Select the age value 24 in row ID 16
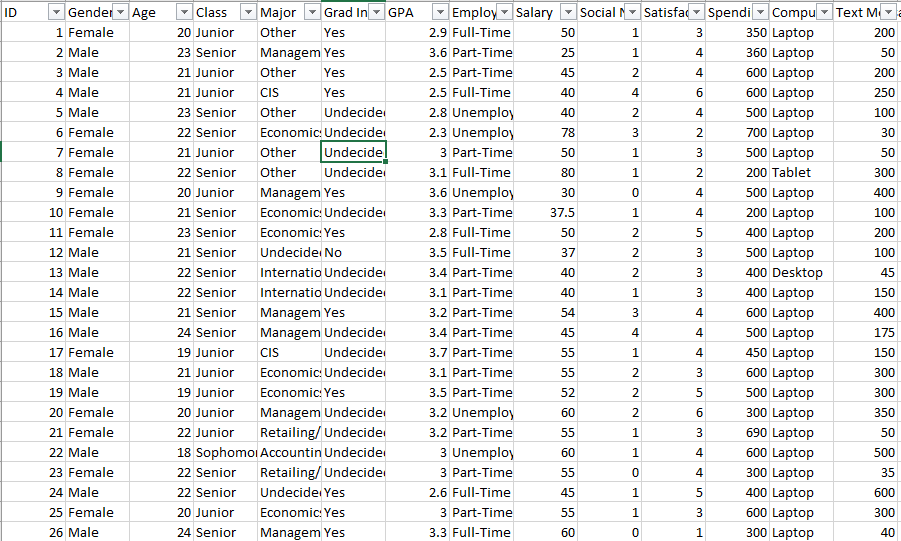The height and width of the screenshot is (541, 901). (161, 333)
